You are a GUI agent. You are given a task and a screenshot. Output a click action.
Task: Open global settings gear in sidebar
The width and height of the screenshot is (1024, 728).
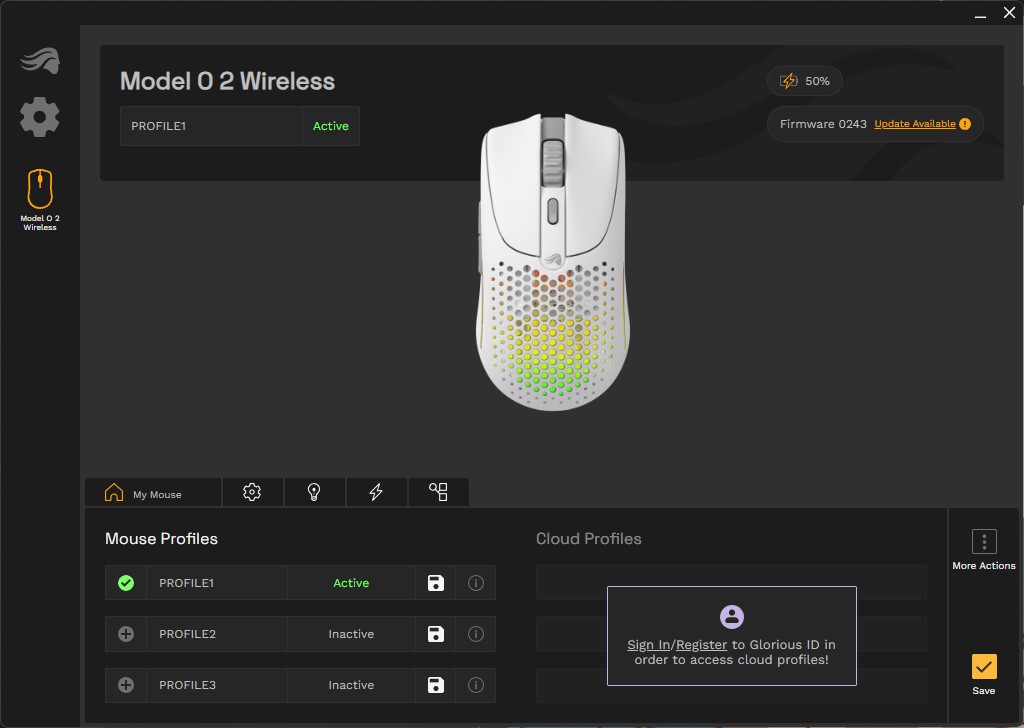[x=40, y=118]
